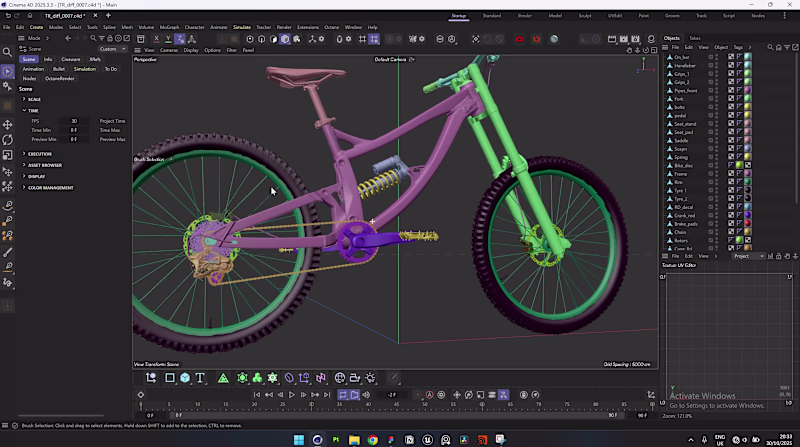Open the Simulate menu
The image size is (800, 447).
[242, 27]
